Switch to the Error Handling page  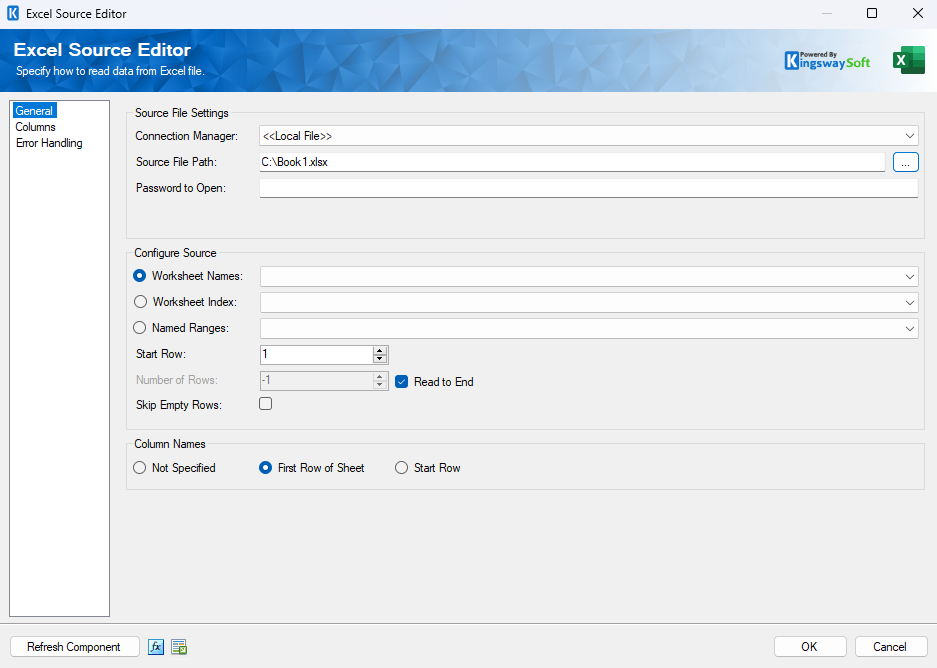49,143
